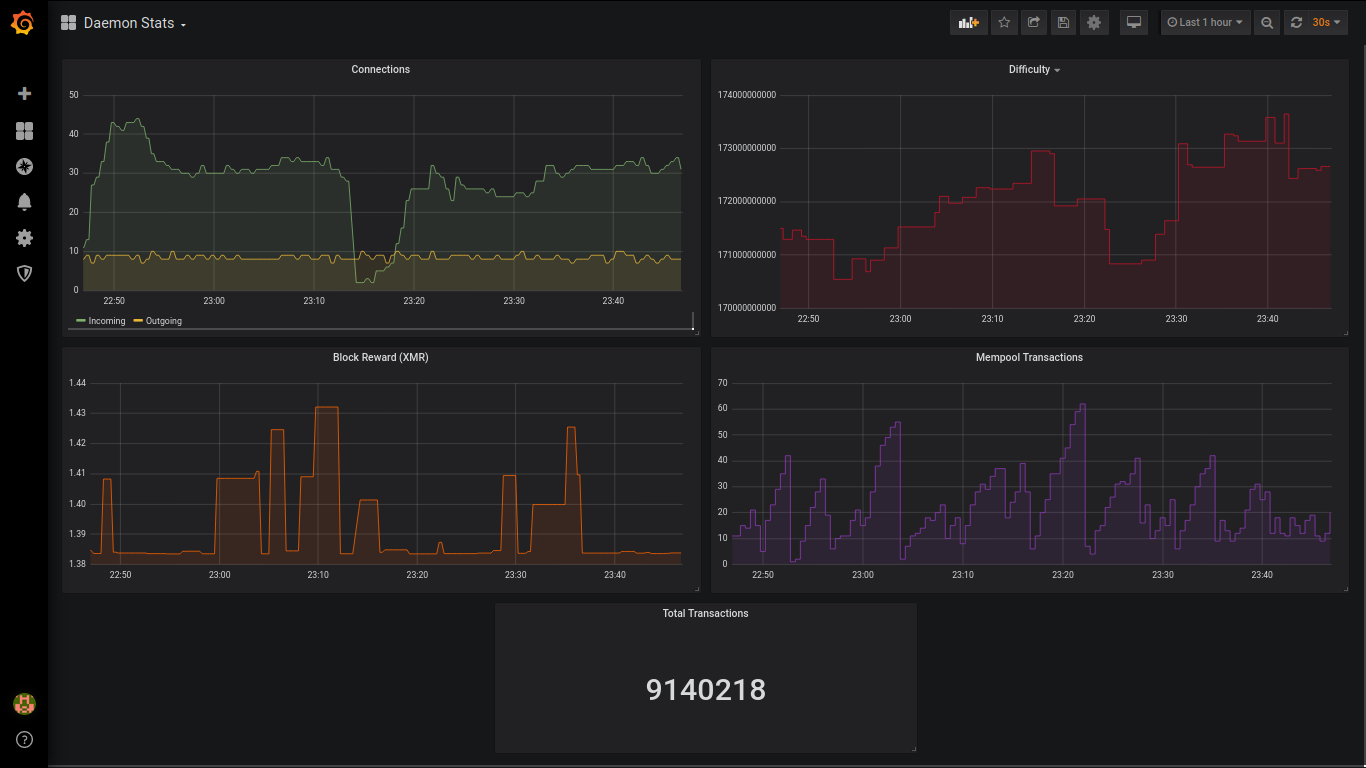Toggle the Outgoing series in legend
This screenshot has height=768, width=1366.
[x=163, y=321]
